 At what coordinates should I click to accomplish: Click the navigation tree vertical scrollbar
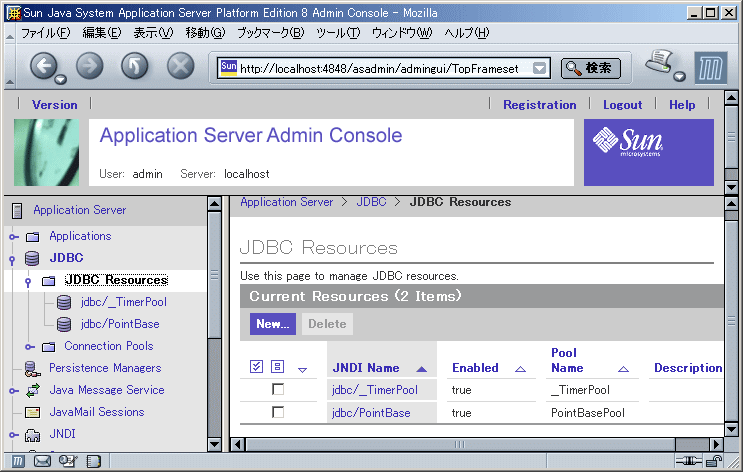tap(215, 324)
